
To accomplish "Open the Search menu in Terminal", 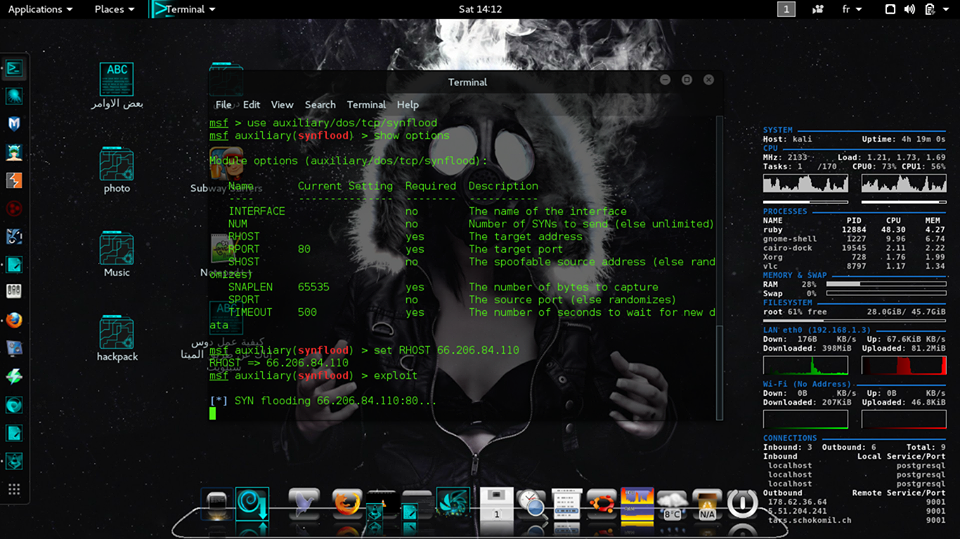I will 320,105.
